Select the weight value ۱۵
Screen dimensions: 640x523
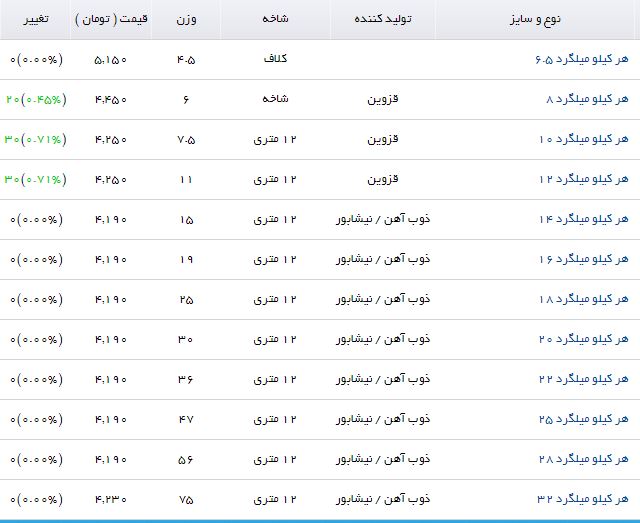click(186, 220)
